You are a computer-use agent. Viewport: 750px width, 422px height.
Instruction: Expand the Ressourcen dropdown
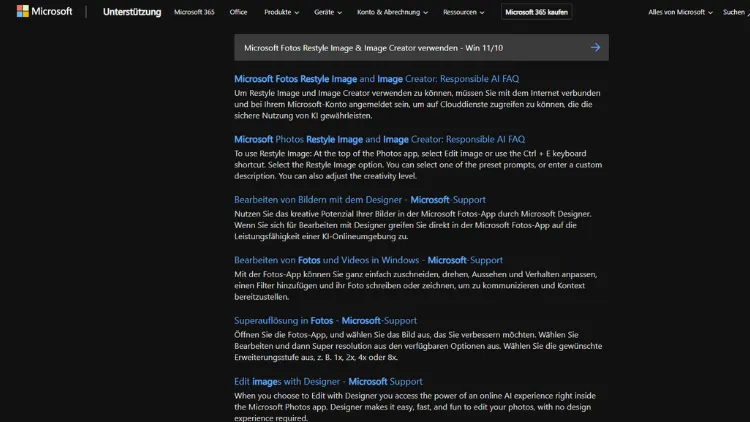(x=463, y=12)
